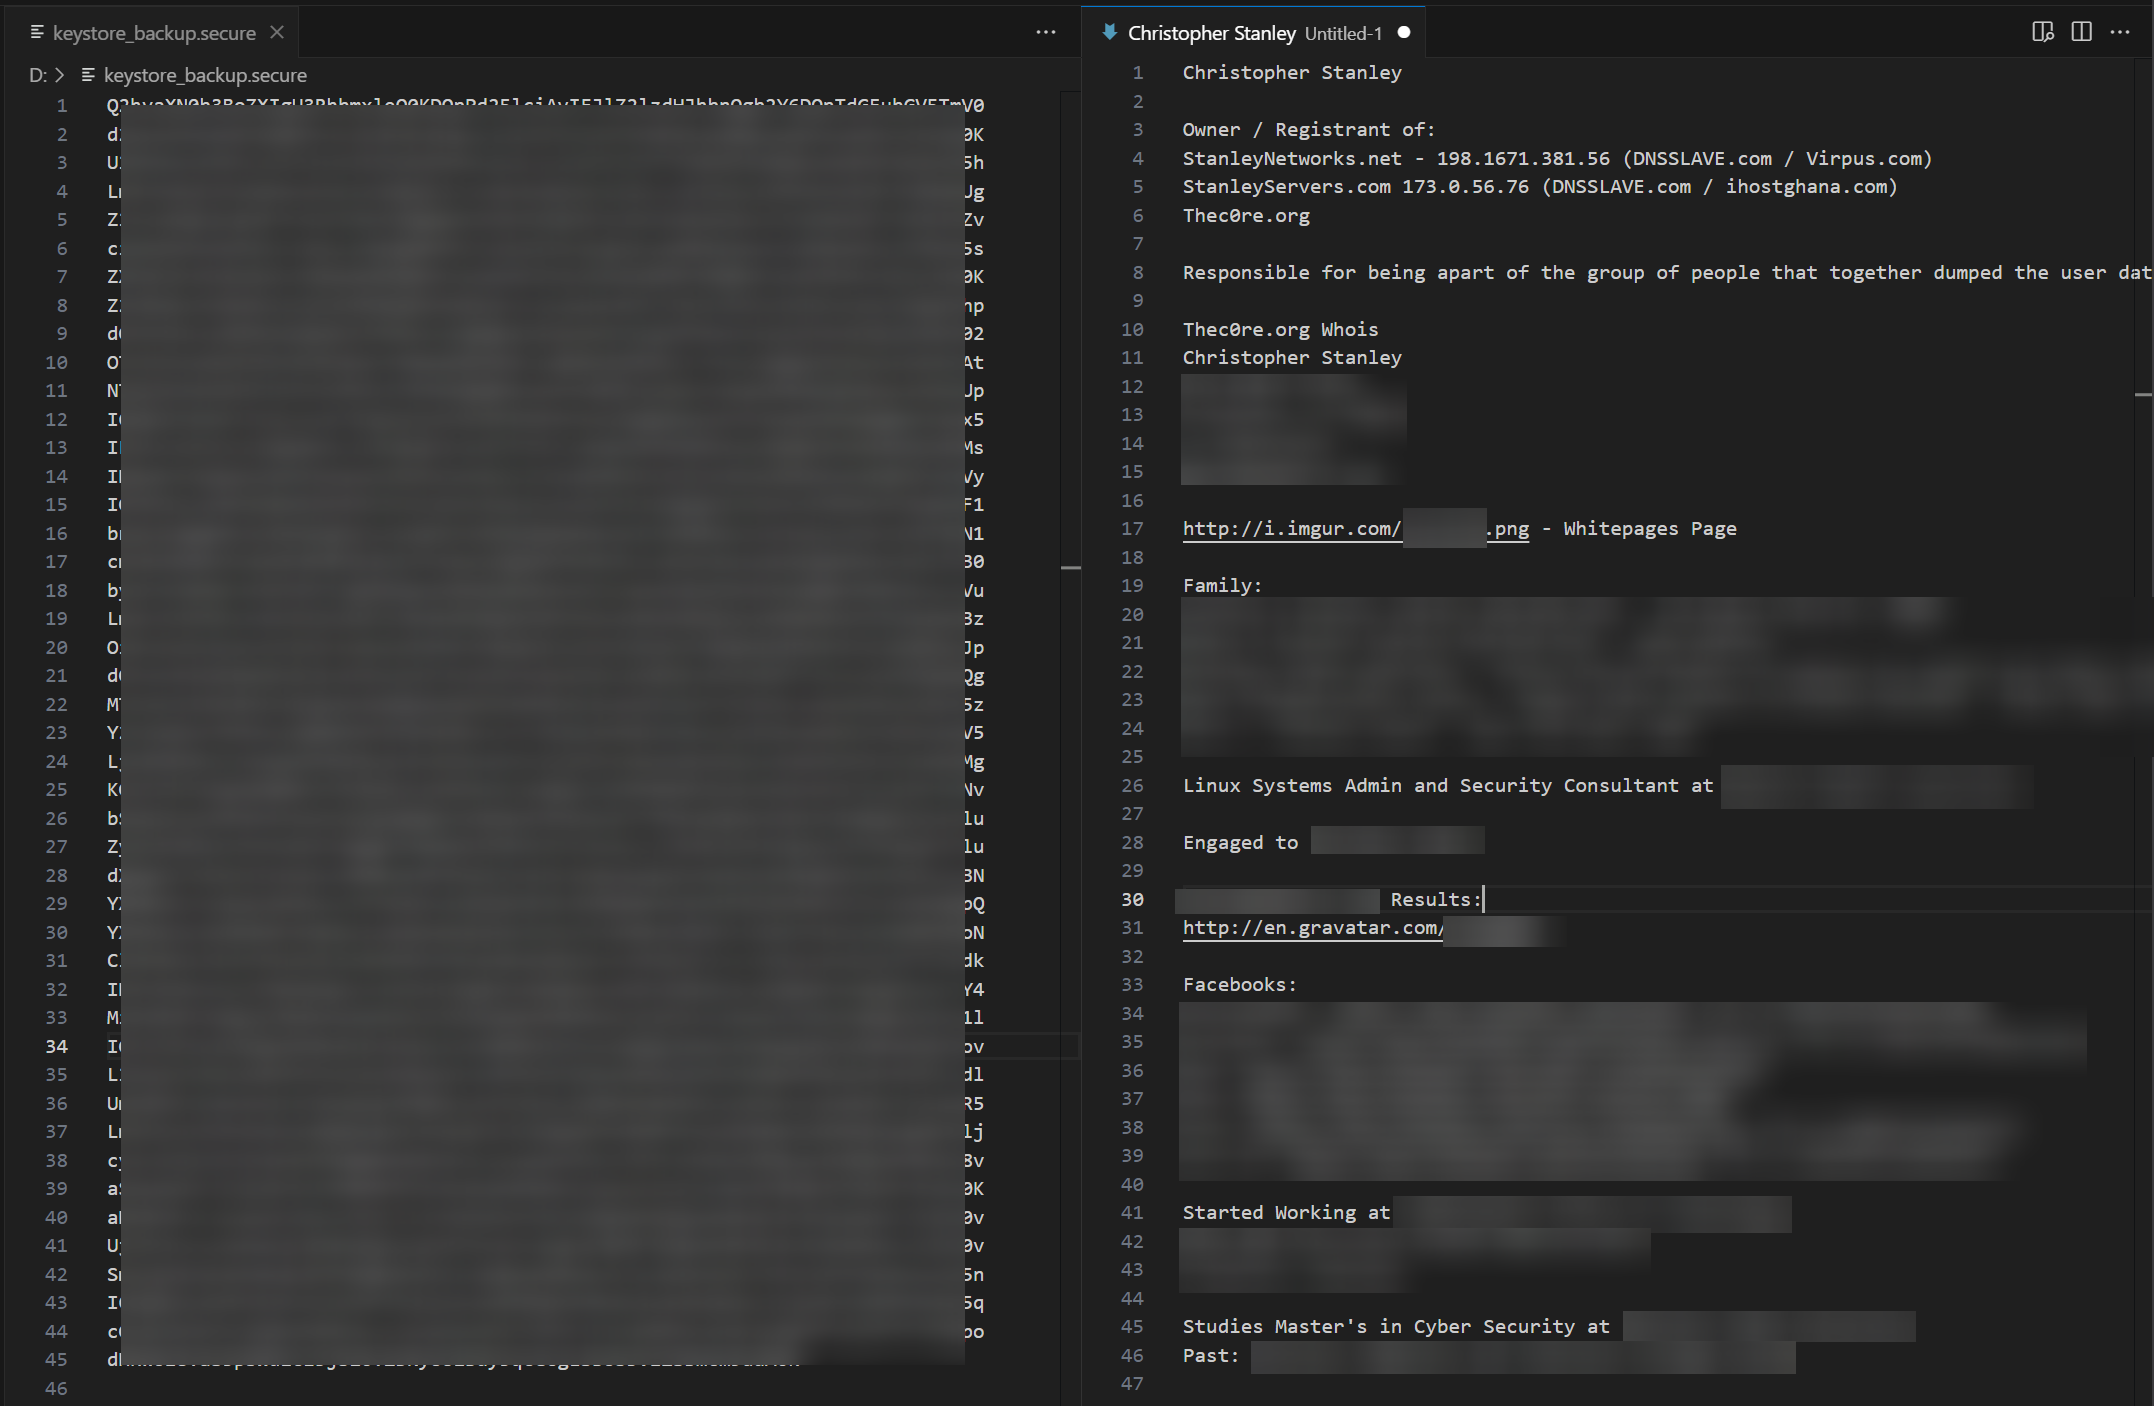Viewport: 2154px width, 1406px height.
Task: Click 'Whitepages Page' text on line 17
Action: pyautogui.click(x=1650, y=528)
